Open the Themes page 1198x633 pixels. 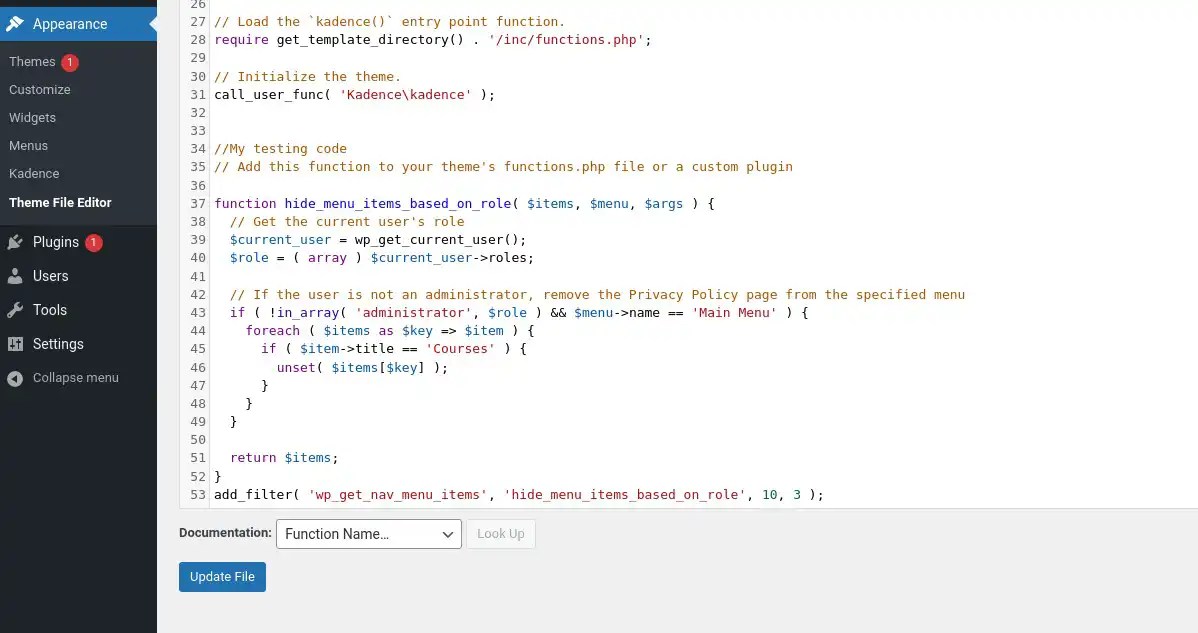pos(32,61)
